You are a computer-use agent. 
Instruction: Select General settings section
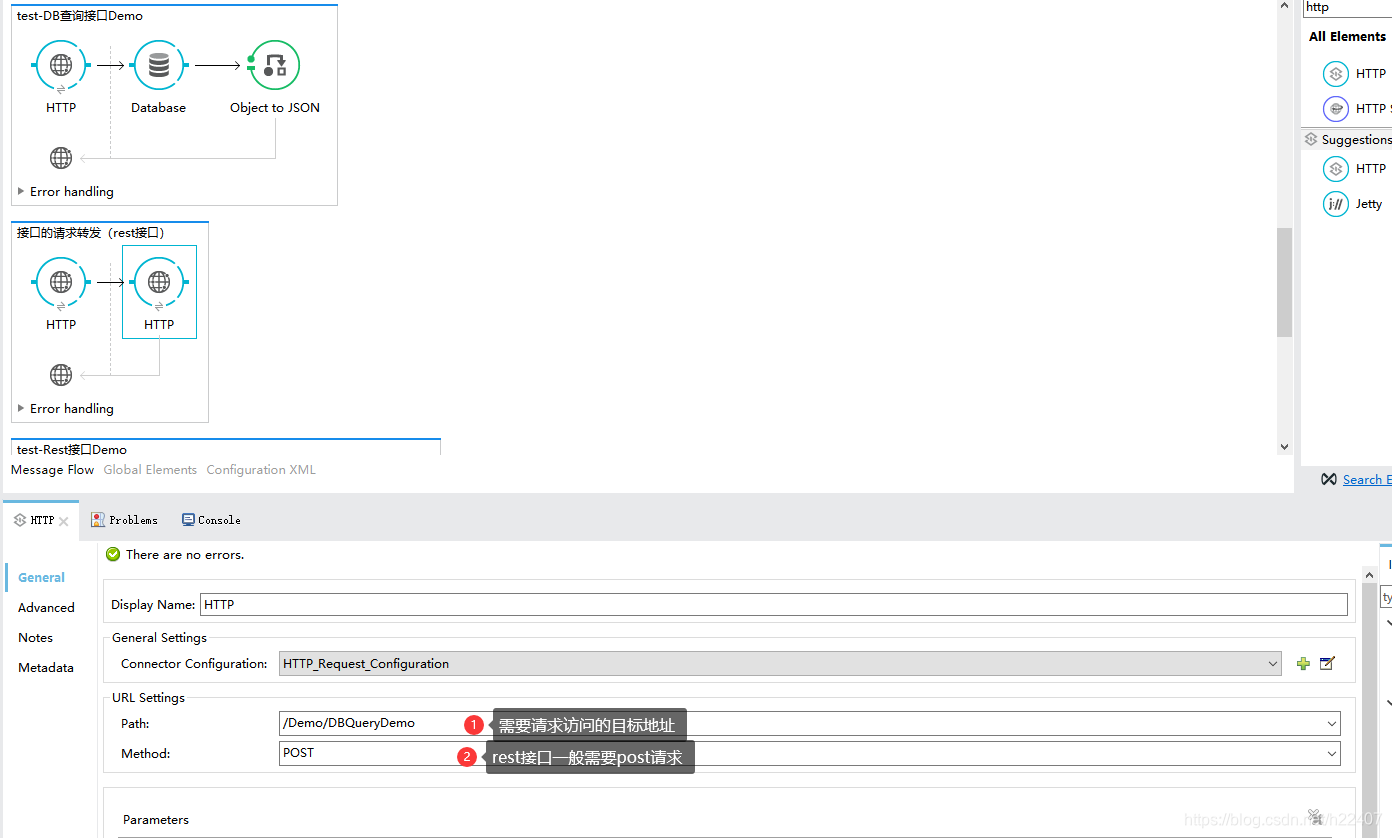41,578
